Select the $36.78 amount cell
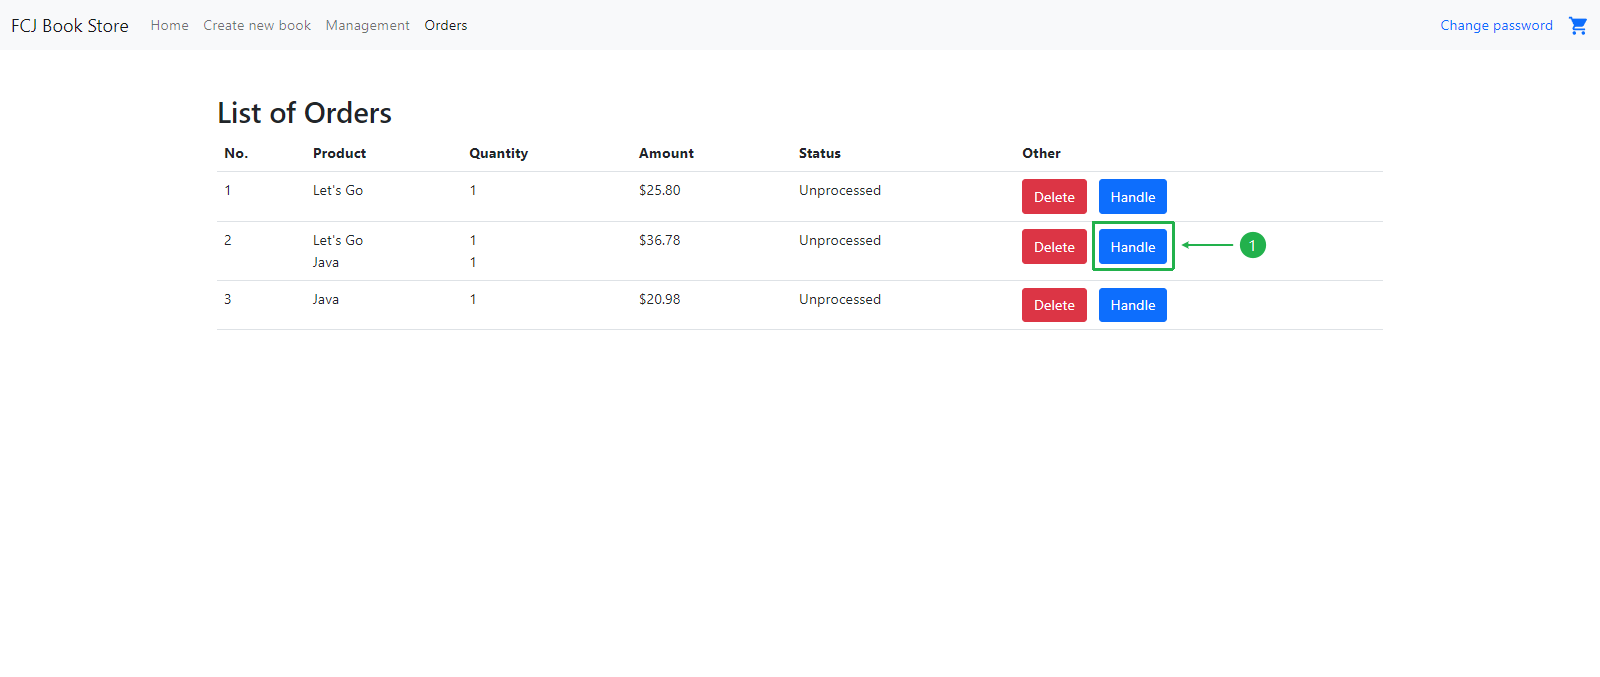Viewport: 1600px width, 677px height. pos(660,240)
